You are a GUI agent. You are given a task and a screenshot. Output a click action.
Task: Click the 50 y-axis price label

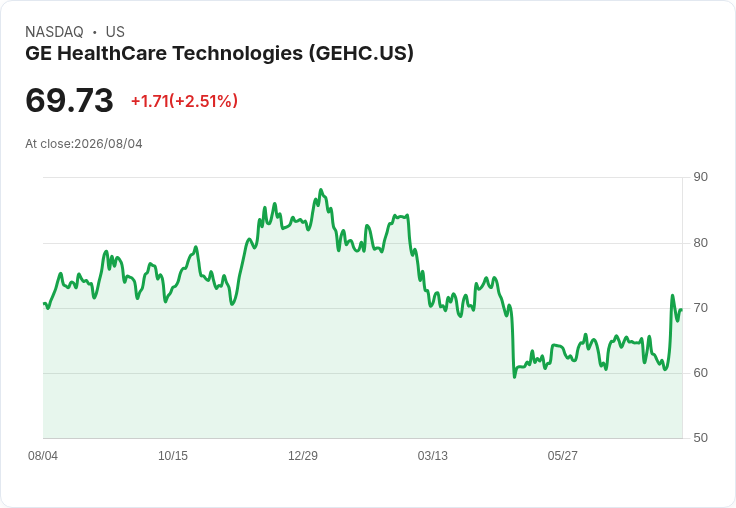(x=700, y=438)
